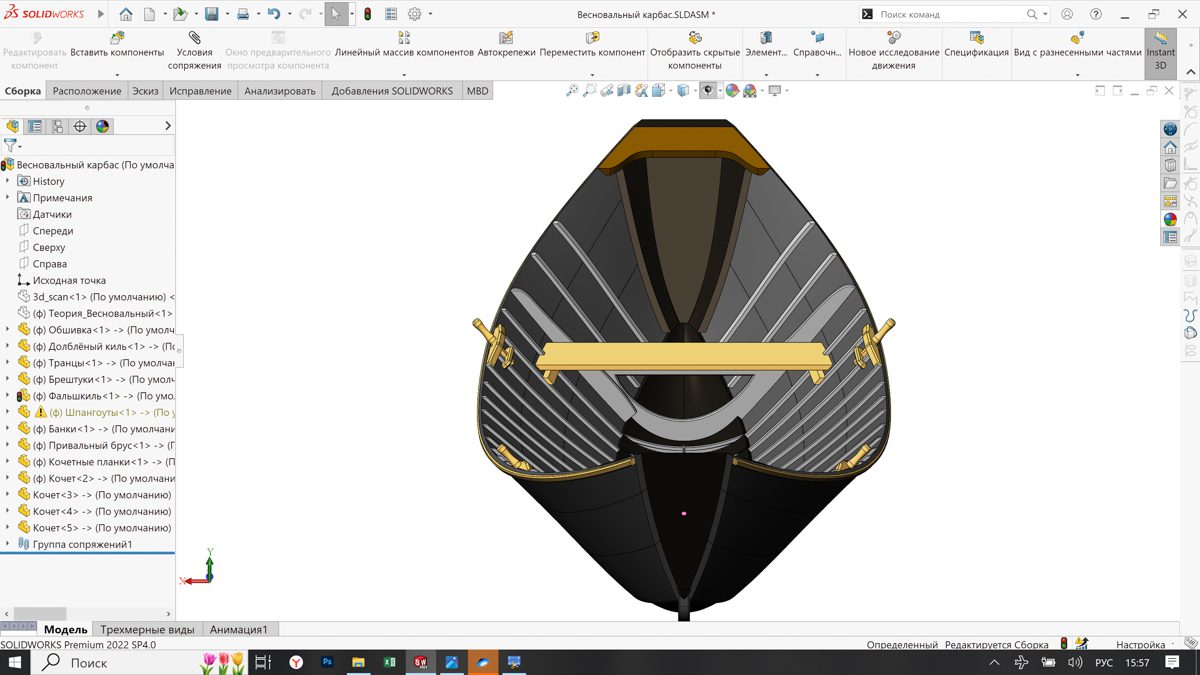
Task: Open Новое исследование движения motion study
Action: click(893, 52)
